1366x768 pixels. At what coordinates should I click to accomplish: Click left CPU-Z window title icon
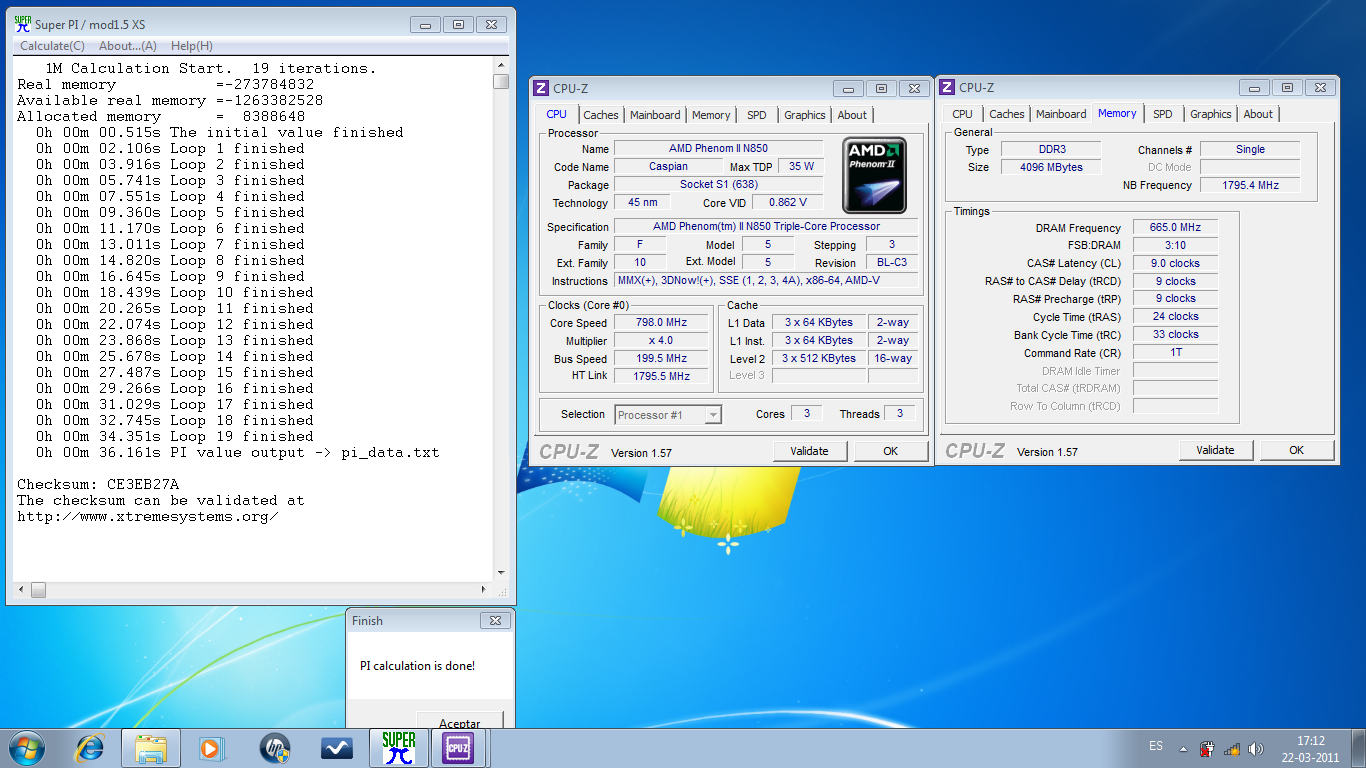tap(541, 88)
